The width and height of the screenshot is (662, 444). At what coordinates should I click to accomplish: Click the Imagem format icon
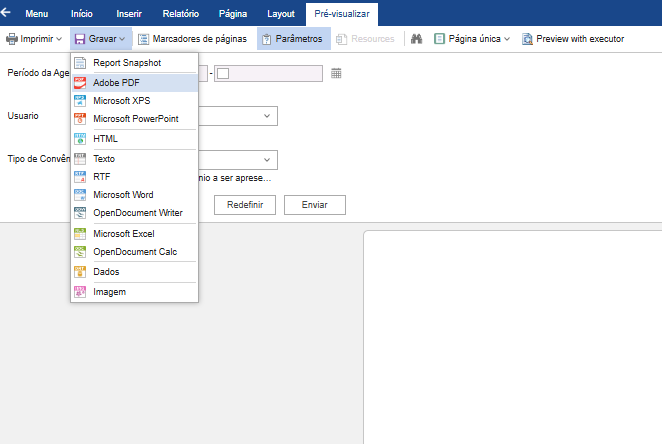coord(80,292)
